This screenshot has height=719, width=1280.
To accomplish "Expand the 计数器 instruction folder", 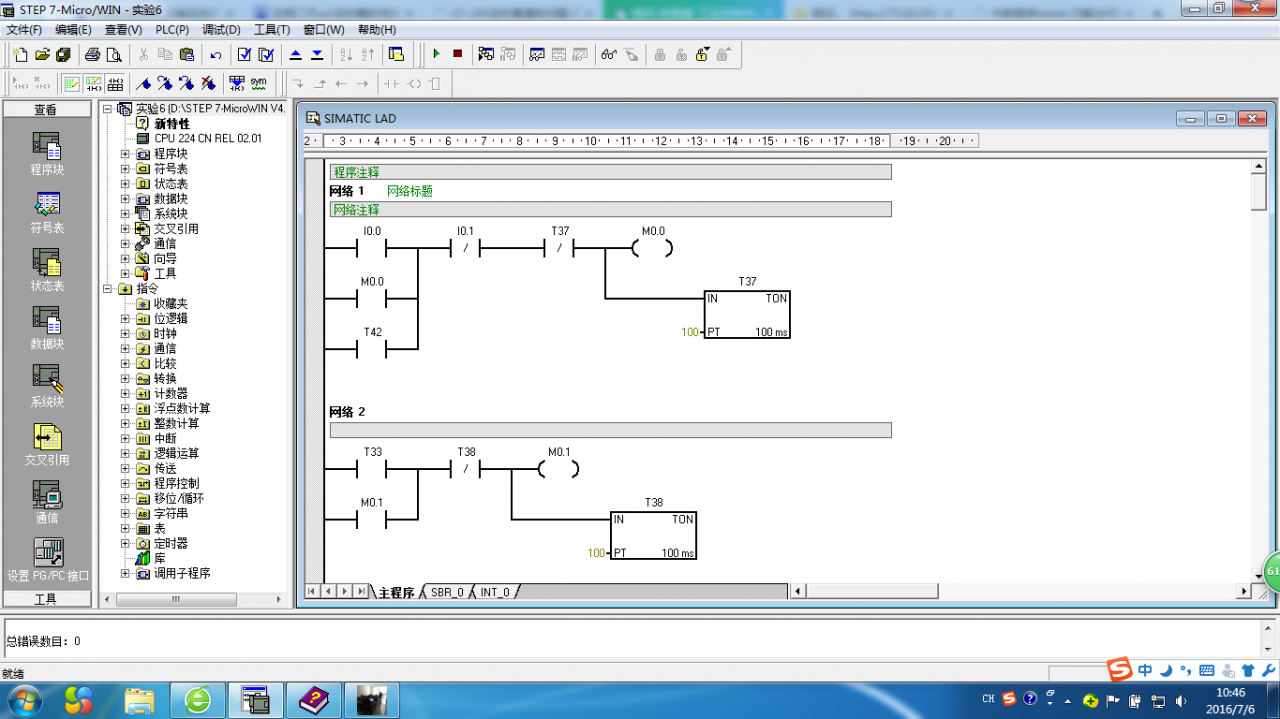I will pyautogui.click(x=125, y=394).
